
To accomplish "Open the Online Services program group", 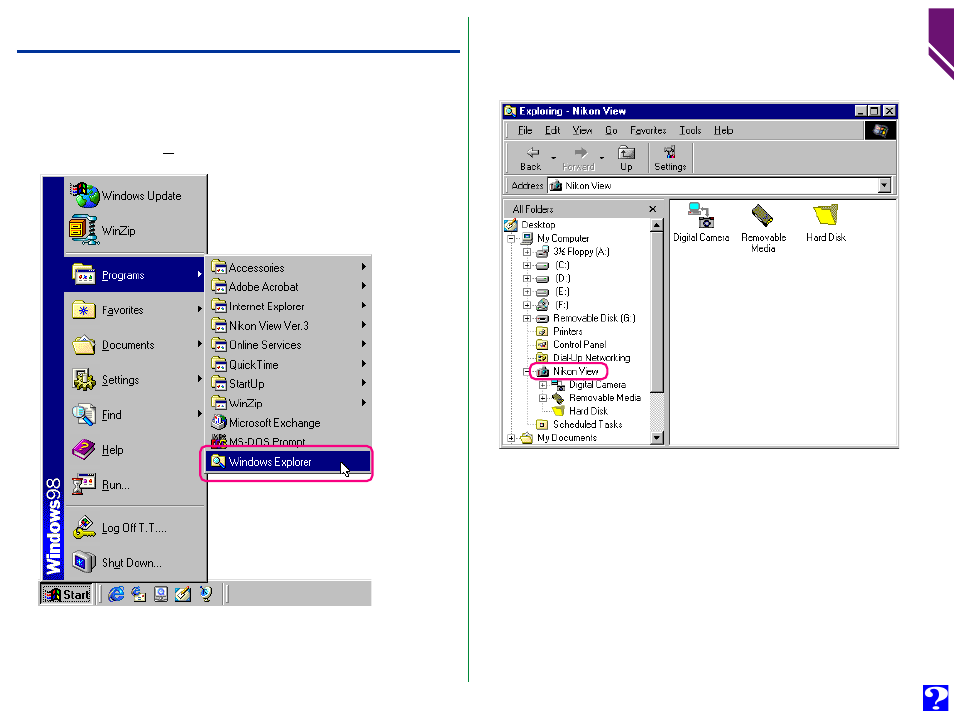I will [x=288, y=345].
